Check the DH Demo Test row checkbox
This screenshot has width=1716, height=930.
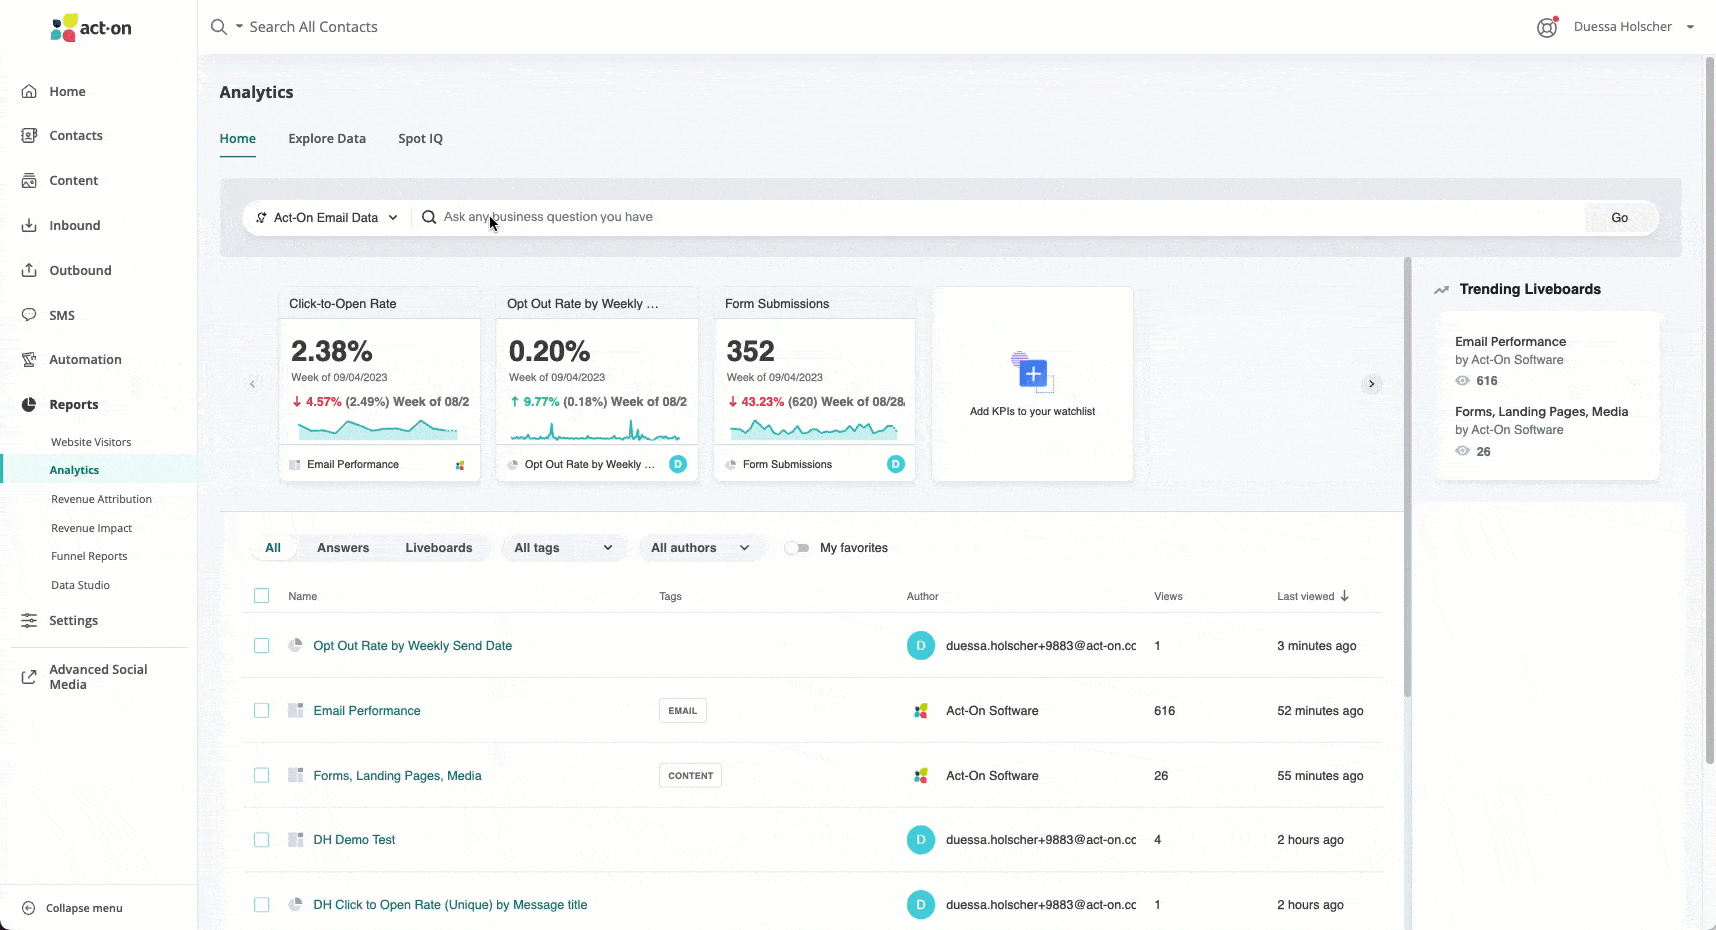[x=262, y=840]
